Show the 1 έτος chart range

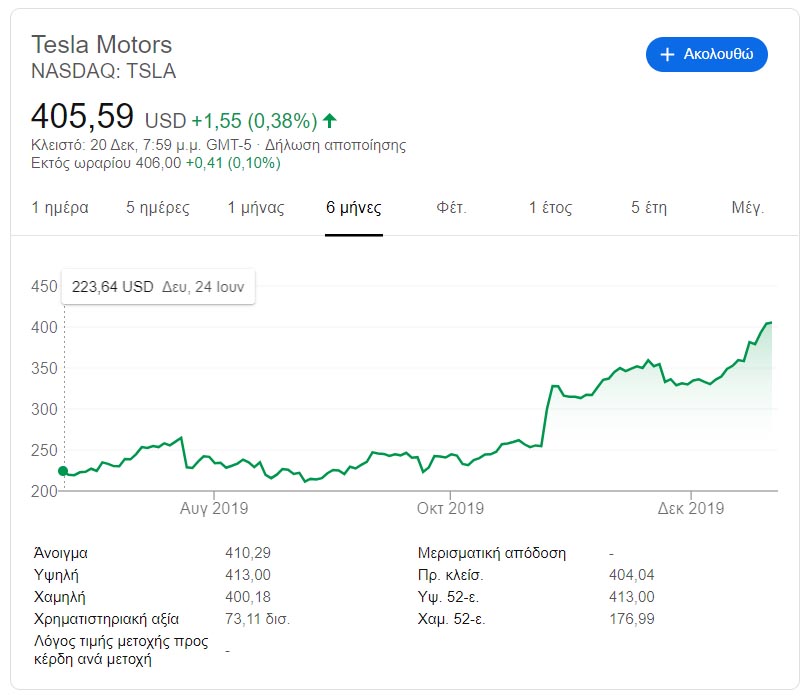point(550,208)
